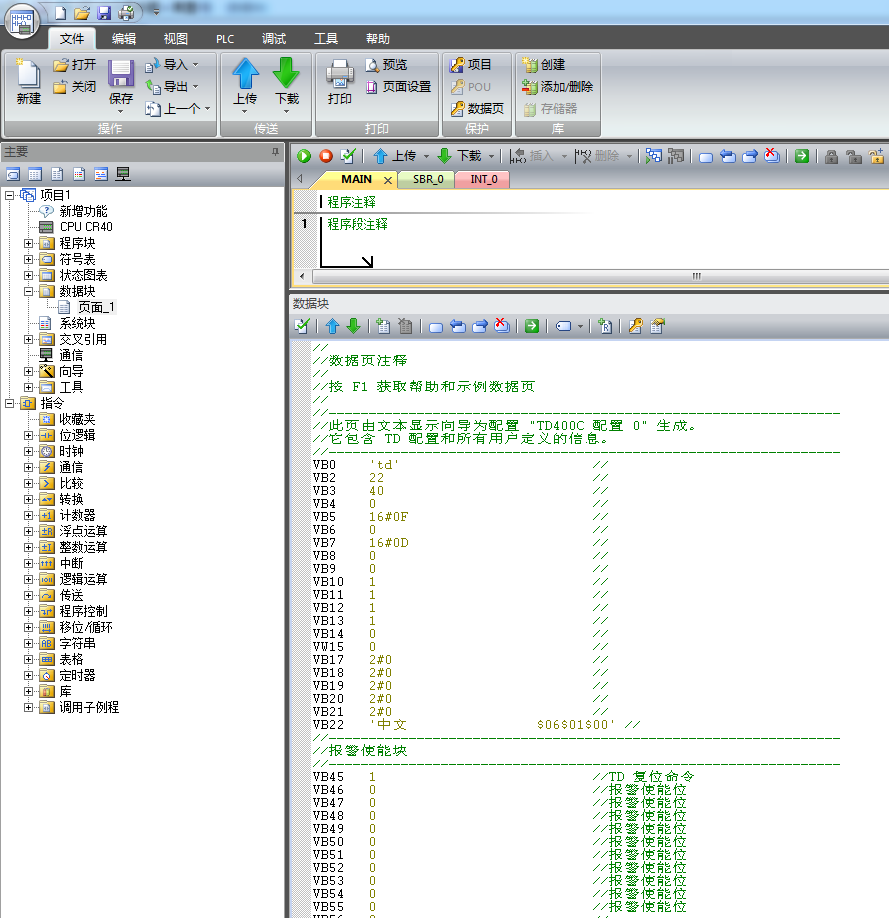Click the 打印 ribbon button
The image size is (889, 918).
tap(340, 82)
